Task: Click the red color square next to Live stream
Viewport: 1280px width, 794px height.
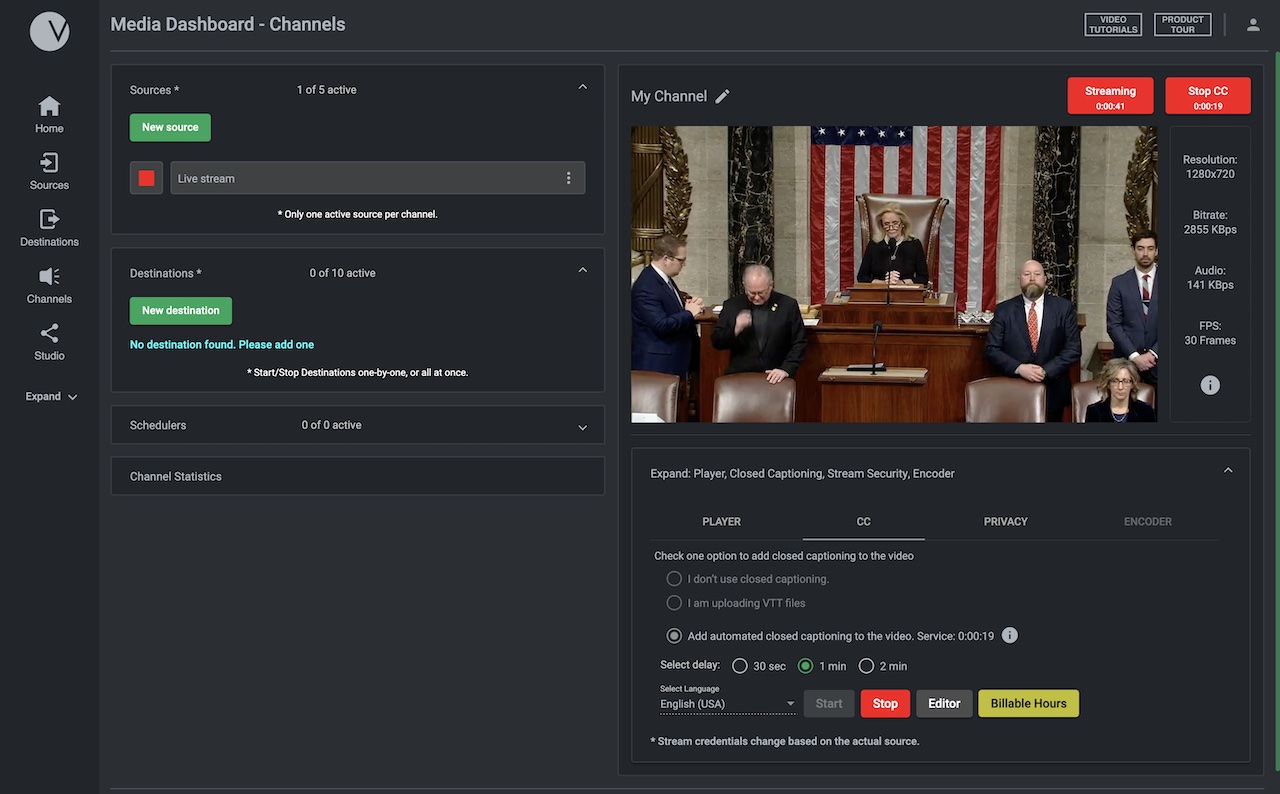Action: coord(146,177)
